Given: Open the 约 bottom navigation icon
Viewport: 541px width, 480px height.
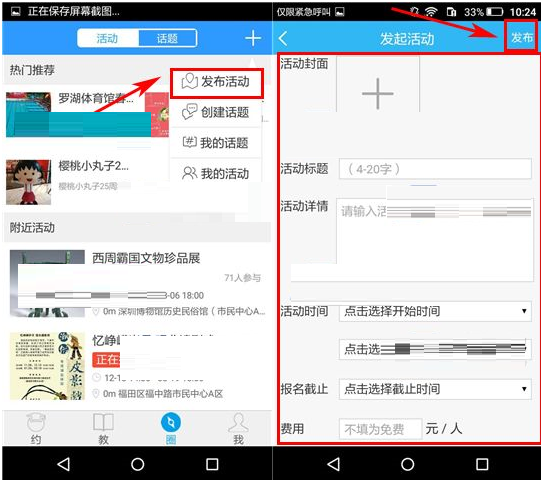Looking at the screenshot, I should (36, 428).
